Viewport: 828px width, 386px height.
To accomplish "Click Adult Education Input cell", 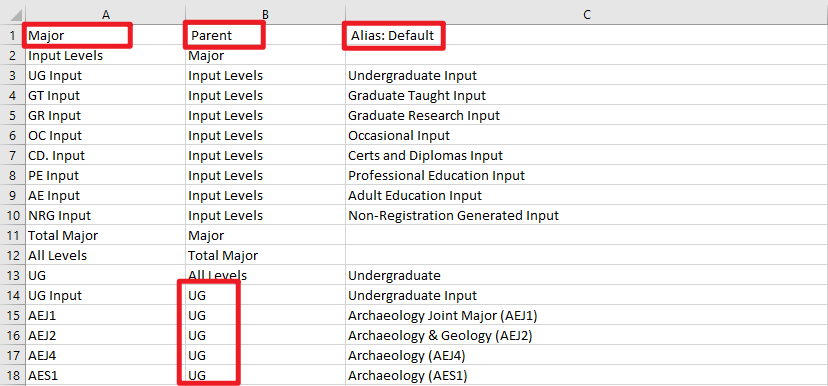I will [587, 195].
